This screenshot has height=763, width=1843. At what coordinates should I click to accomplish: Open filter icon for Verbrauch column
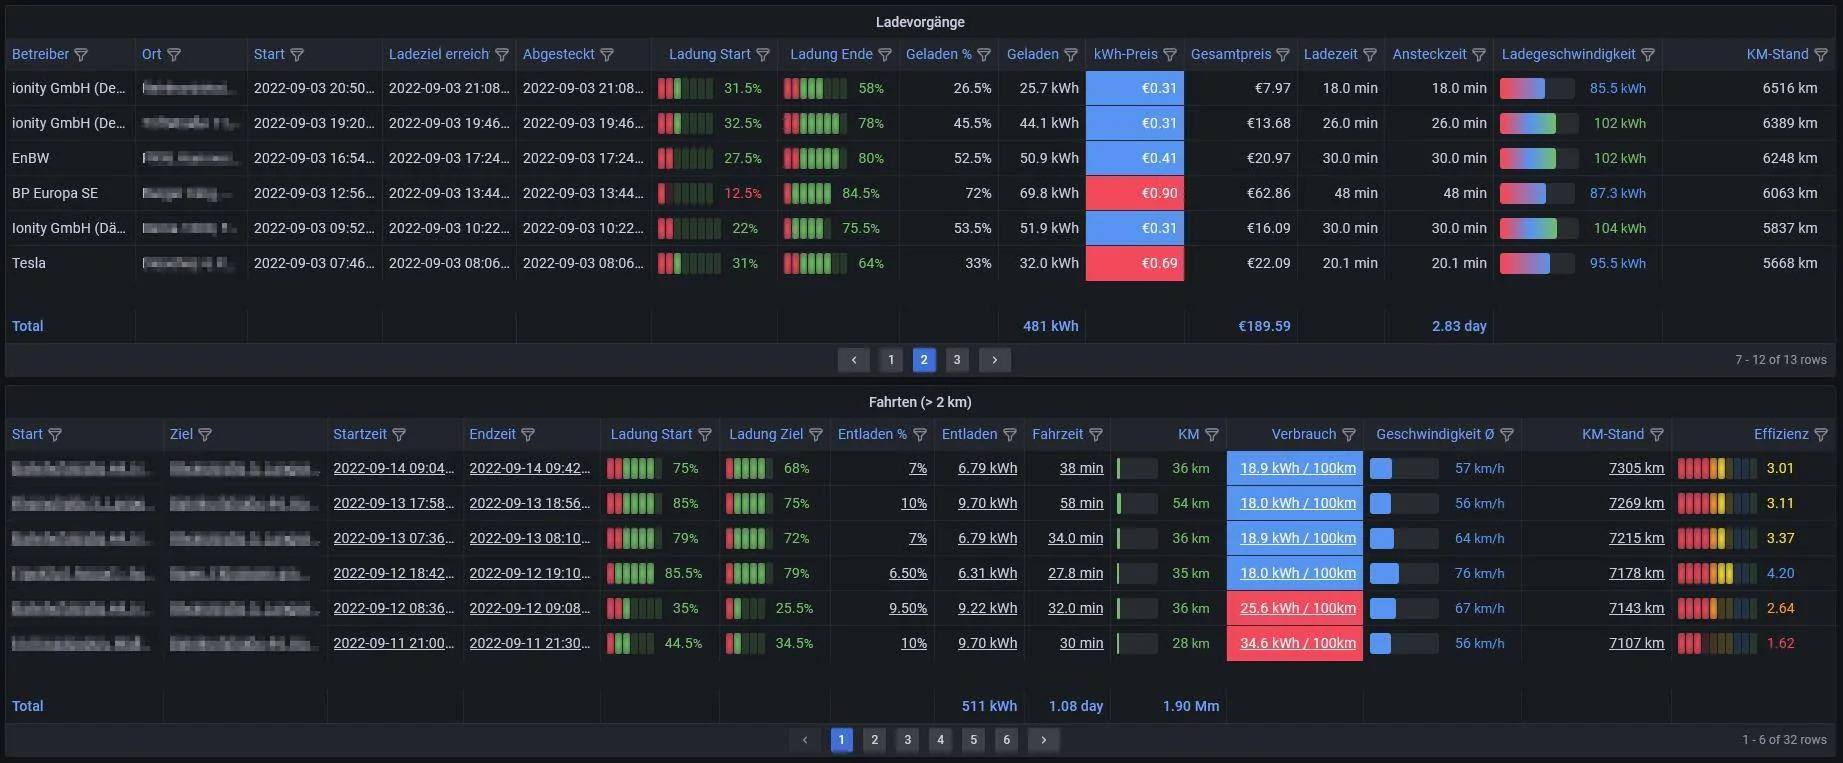1349,435
